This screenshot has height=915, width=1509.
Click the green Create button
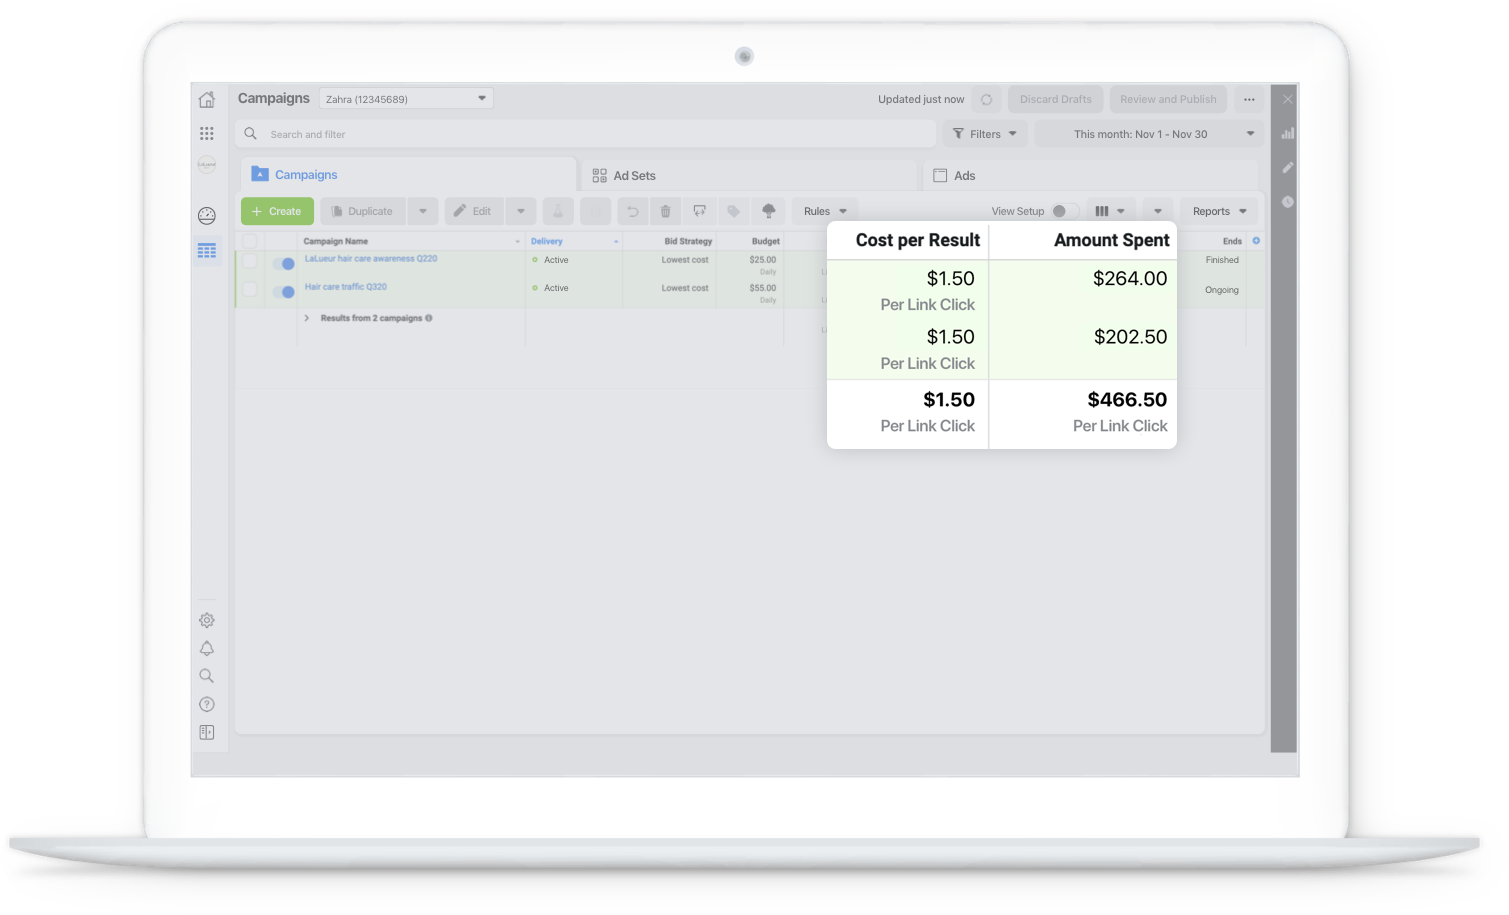point(277,211)
